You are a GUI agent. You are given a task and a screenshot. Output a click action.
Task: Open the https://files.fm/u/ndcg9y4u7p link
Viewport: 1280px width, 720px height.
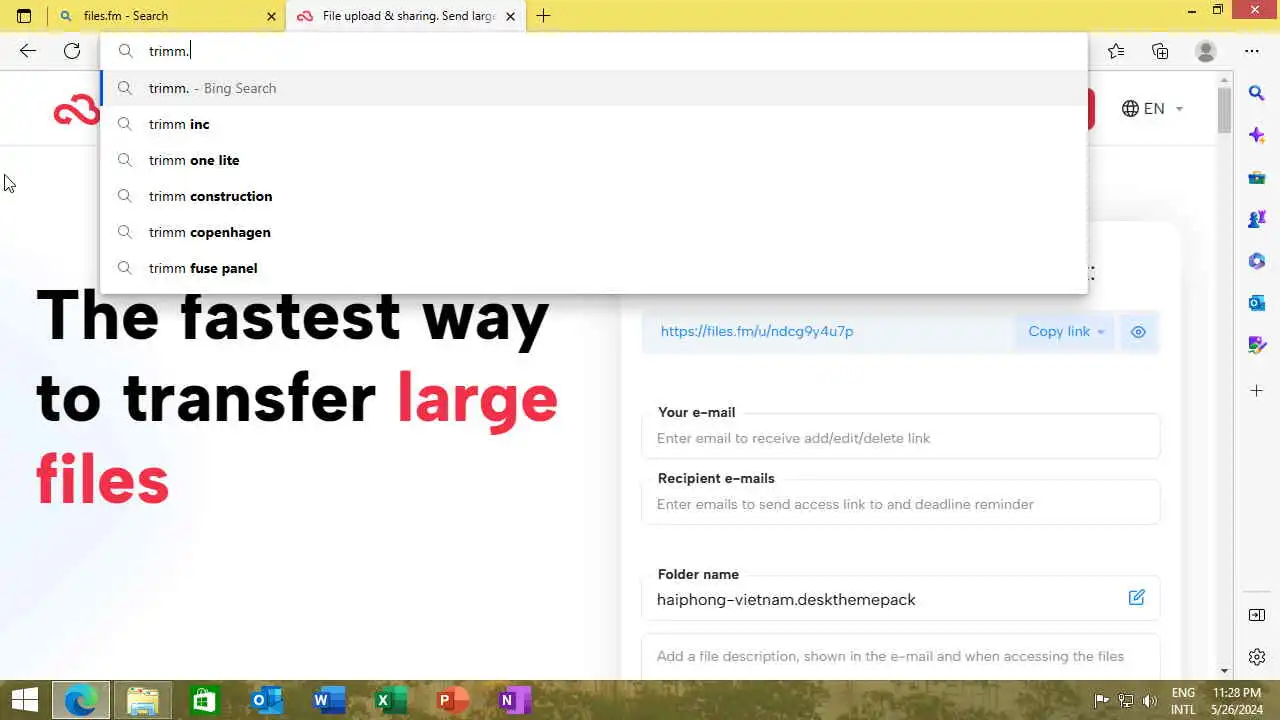[757, 331]
